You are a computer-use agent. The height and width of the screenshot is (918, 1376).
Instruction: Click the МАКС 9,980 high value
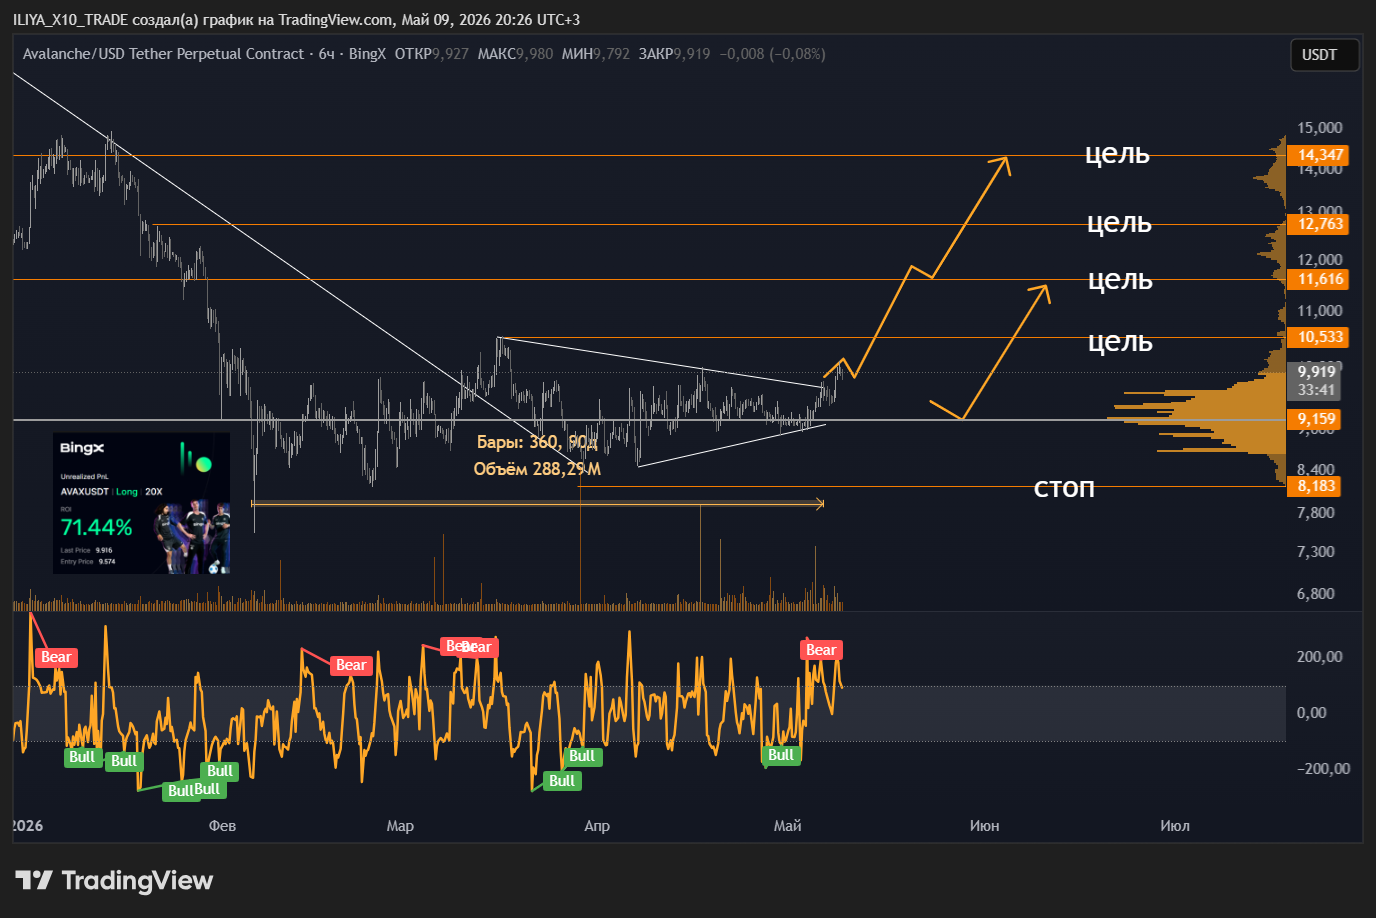pyautogui.click(x=515, y=54)
